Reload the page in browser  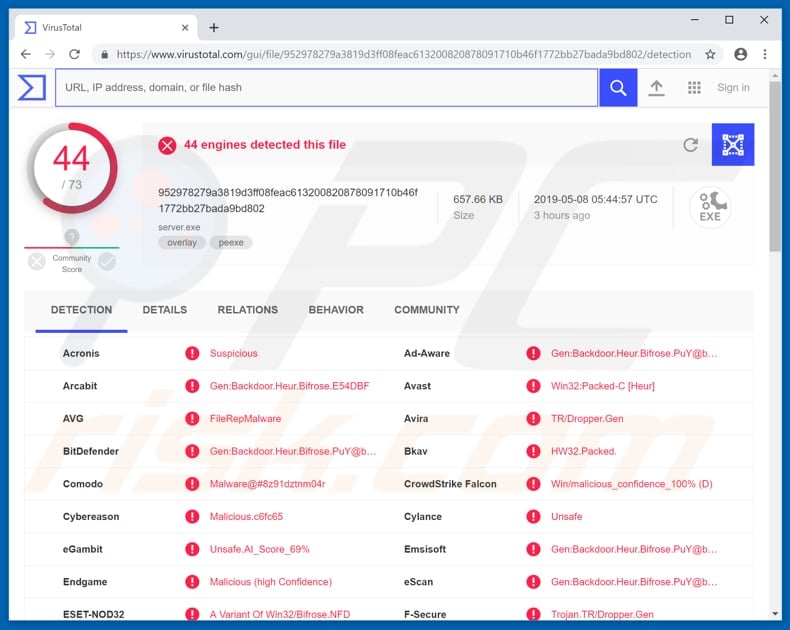pos(75,54)
